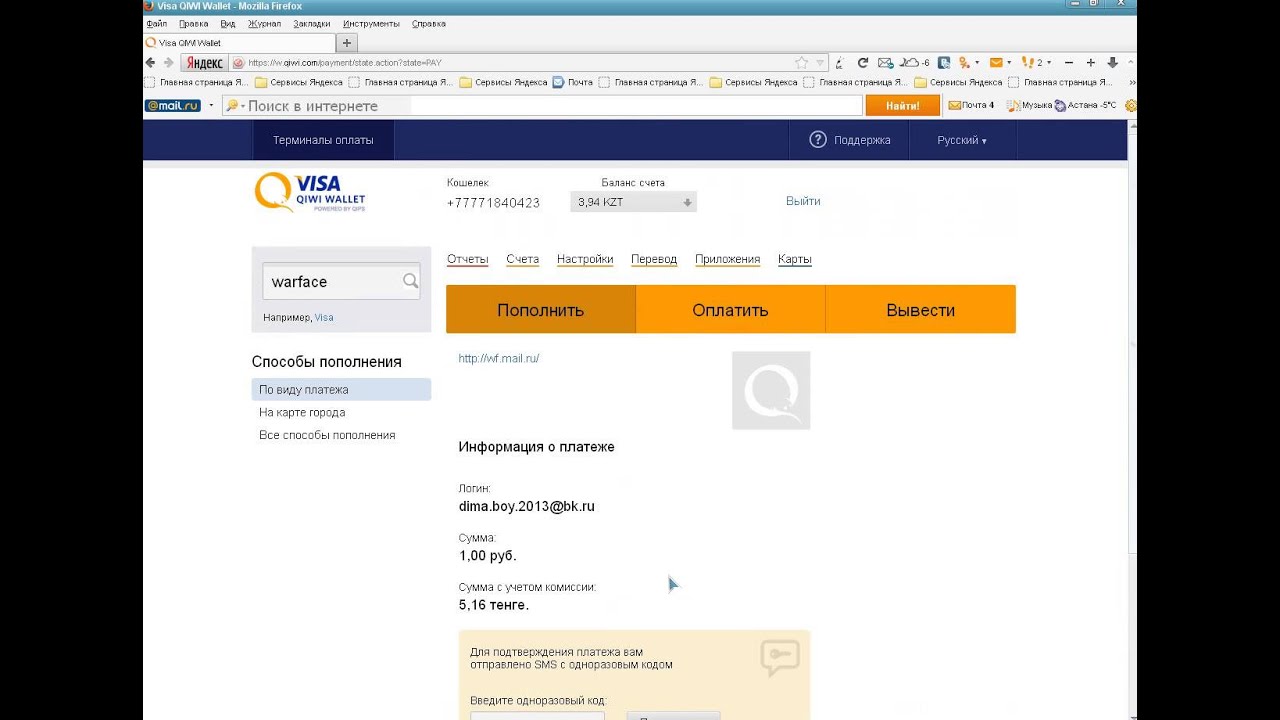Click the Почта 4 mail toolbar item
This screenshot has height=720, width=1280.
coord(971,105)
